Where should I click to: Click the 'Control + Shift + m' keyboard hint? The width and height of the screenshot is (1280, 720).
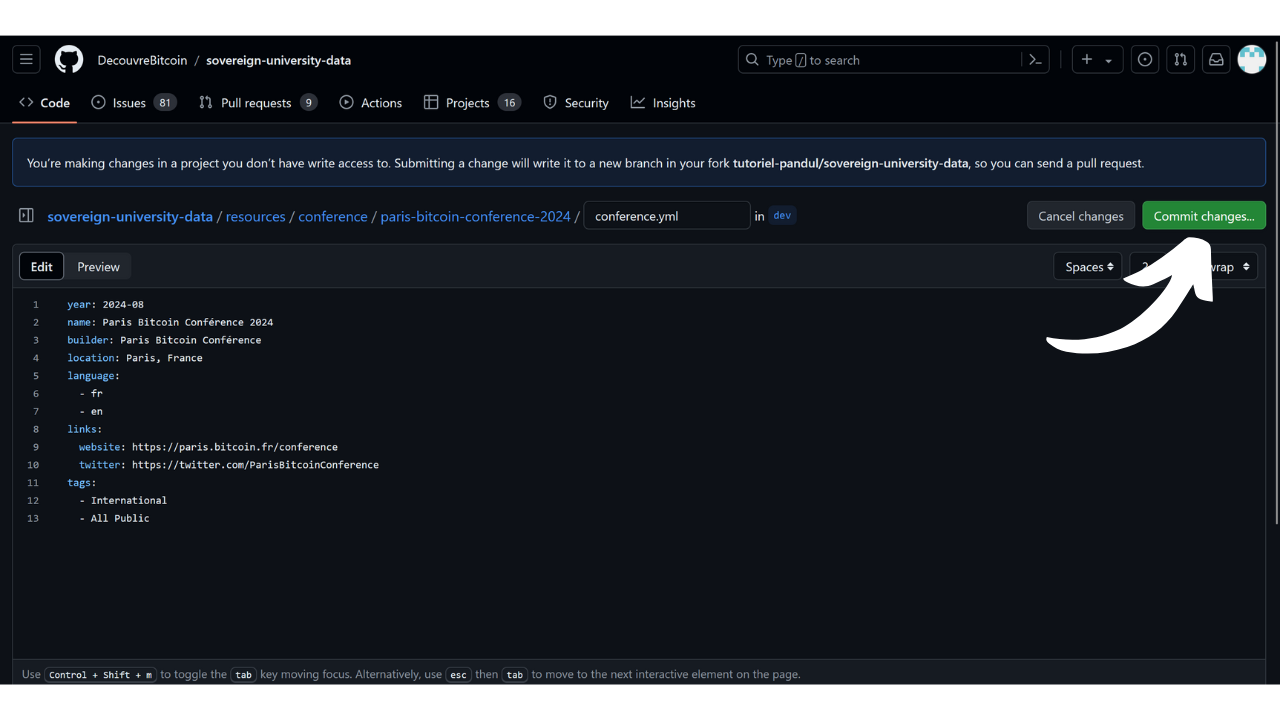coord(101,675)
